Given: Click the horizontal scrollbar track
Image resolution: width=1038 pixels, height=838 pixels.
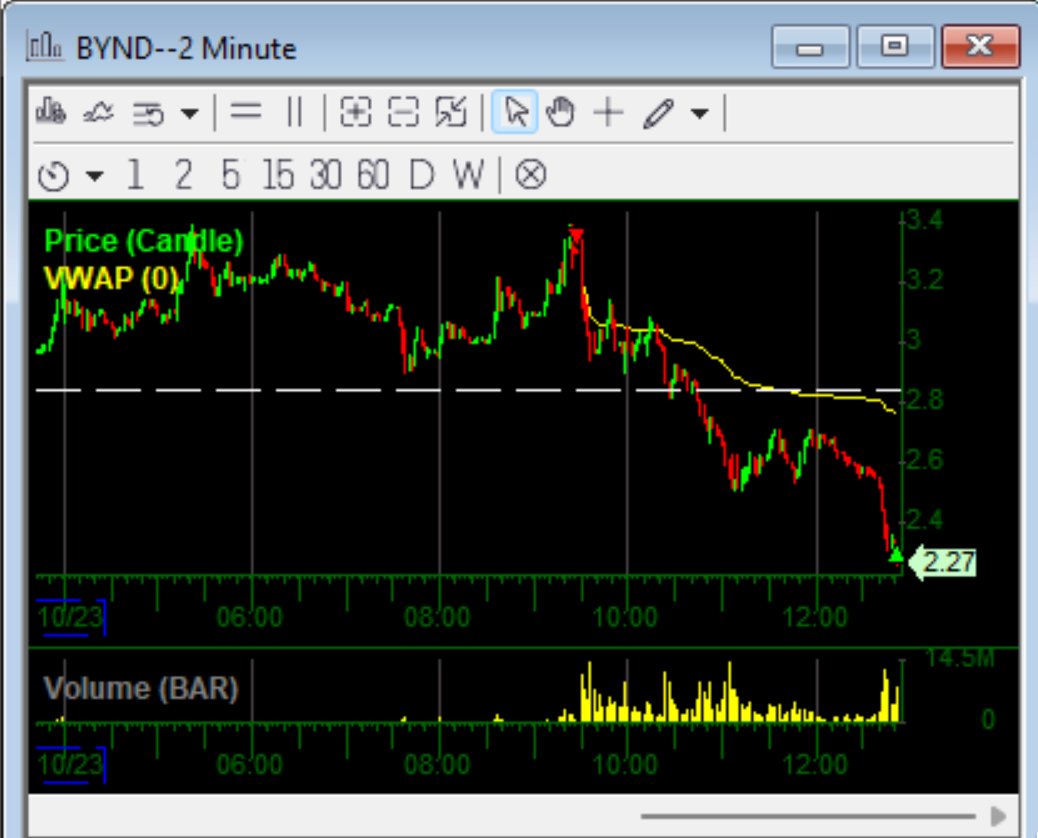Looking at the screenshot, I should click(808, 816).
